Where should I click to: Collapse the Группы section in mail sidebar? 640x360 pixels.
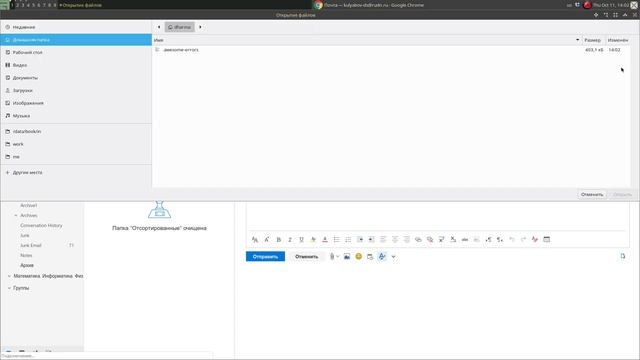coord(9,288)
